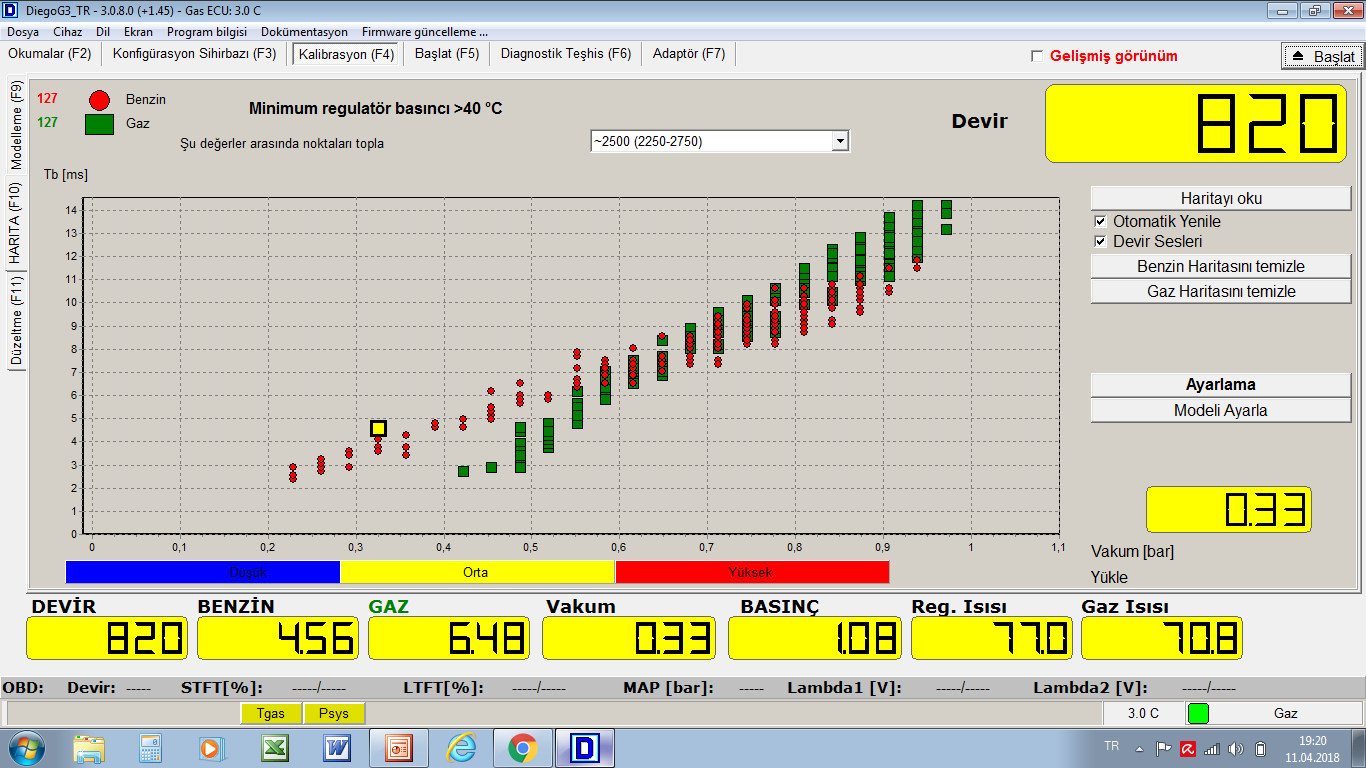Open Action Center flag tray icon
Viewport: 1366px width, 768px height.
[1163, 748]
